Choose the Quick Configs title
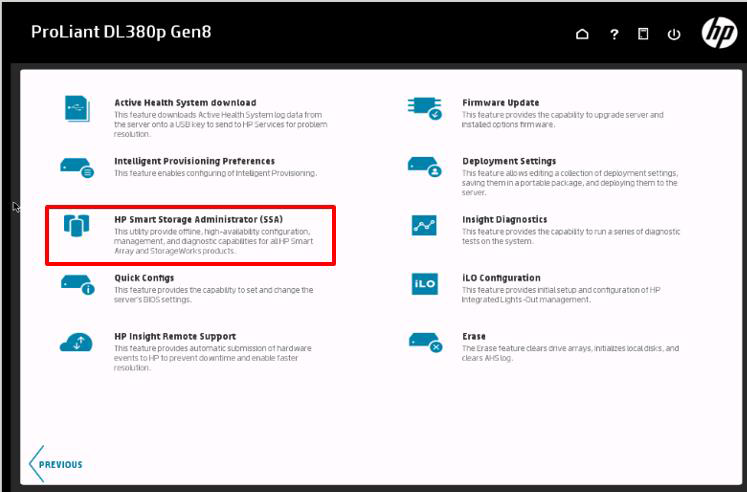 [144, 278]
